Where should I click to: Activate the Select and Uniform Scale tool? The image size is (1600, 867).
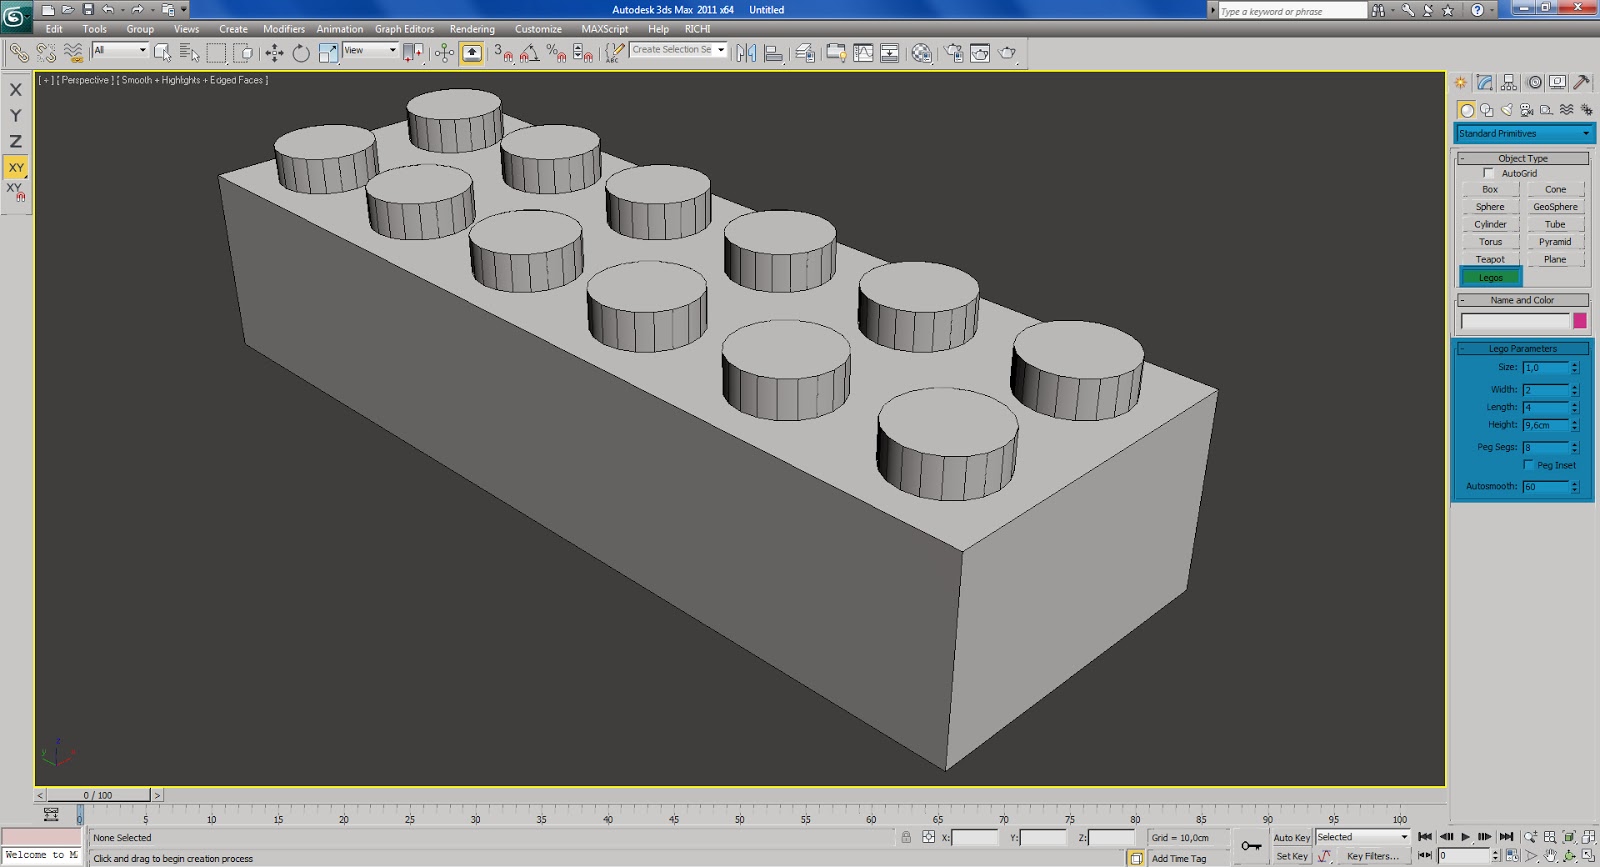point(328,53)
